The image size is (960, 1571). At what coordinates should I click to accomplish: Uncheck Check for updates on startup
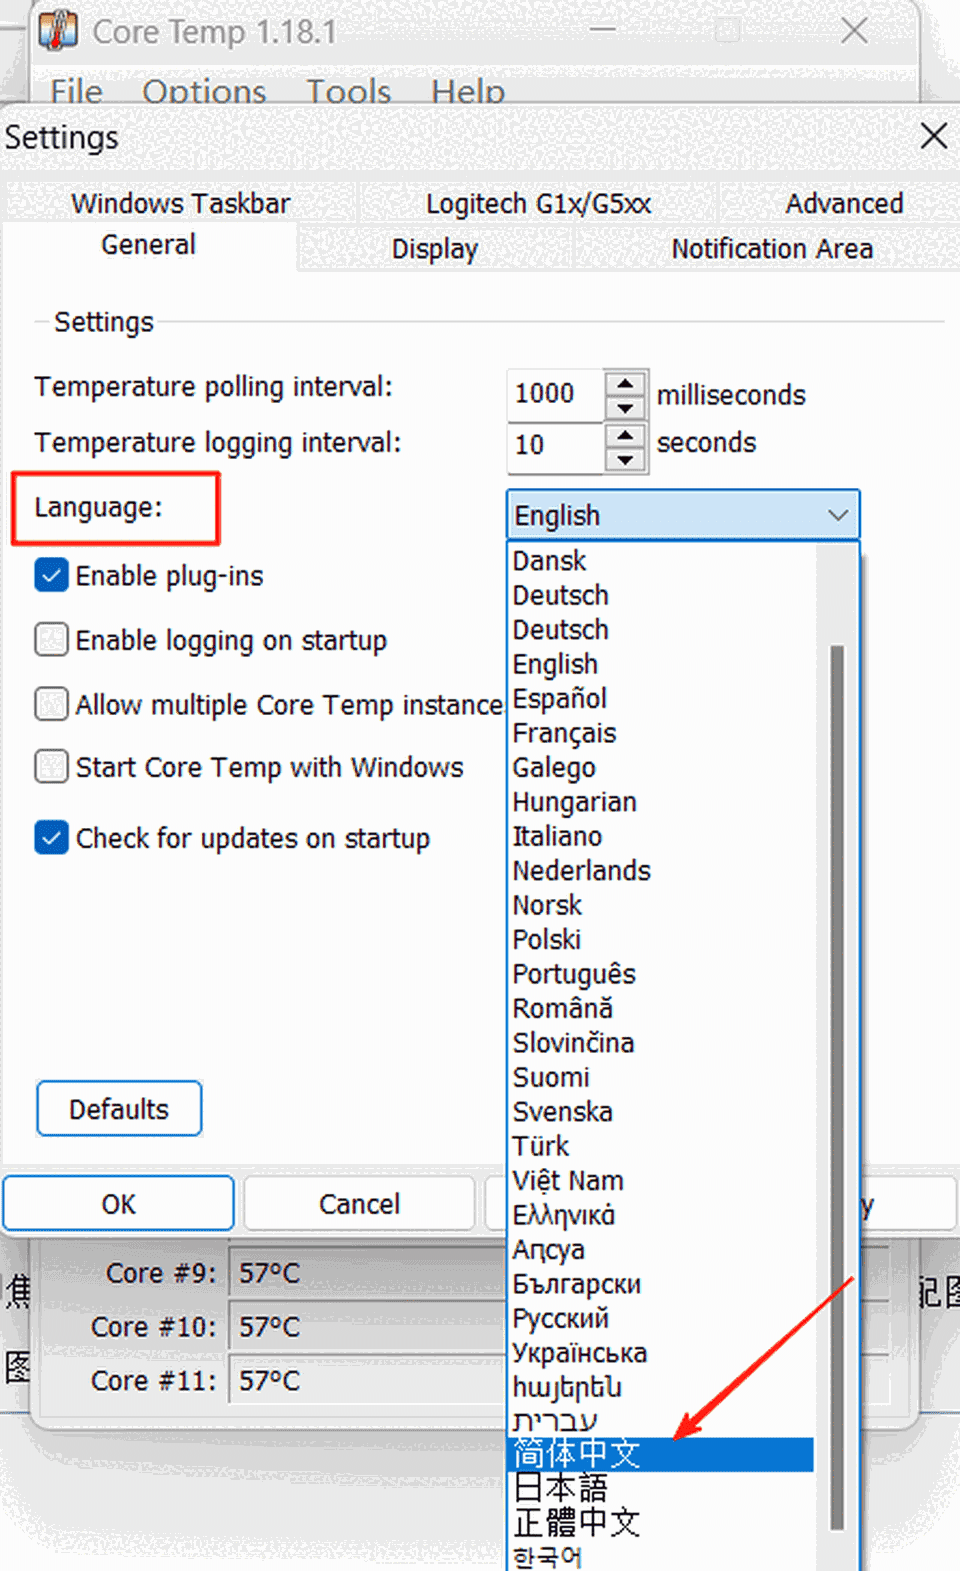coord(52,838)
